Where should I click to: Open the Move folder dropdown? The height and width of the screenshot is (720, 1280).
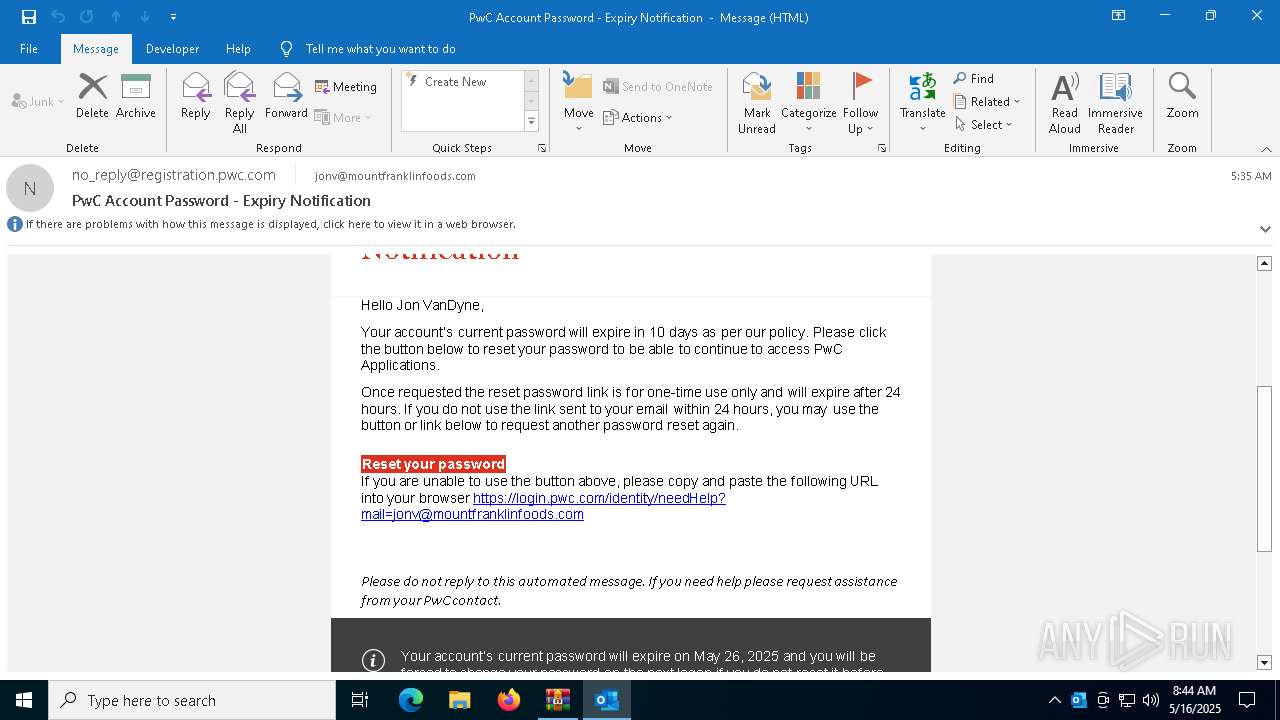[578, 102]
